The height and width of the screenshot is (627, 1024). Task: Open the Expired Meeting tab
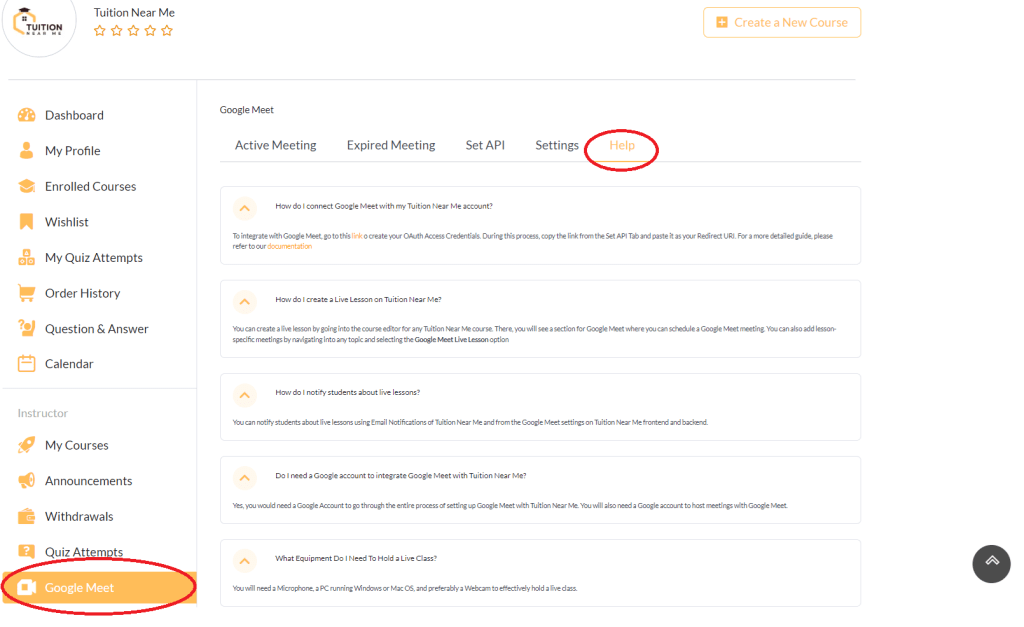391,145
